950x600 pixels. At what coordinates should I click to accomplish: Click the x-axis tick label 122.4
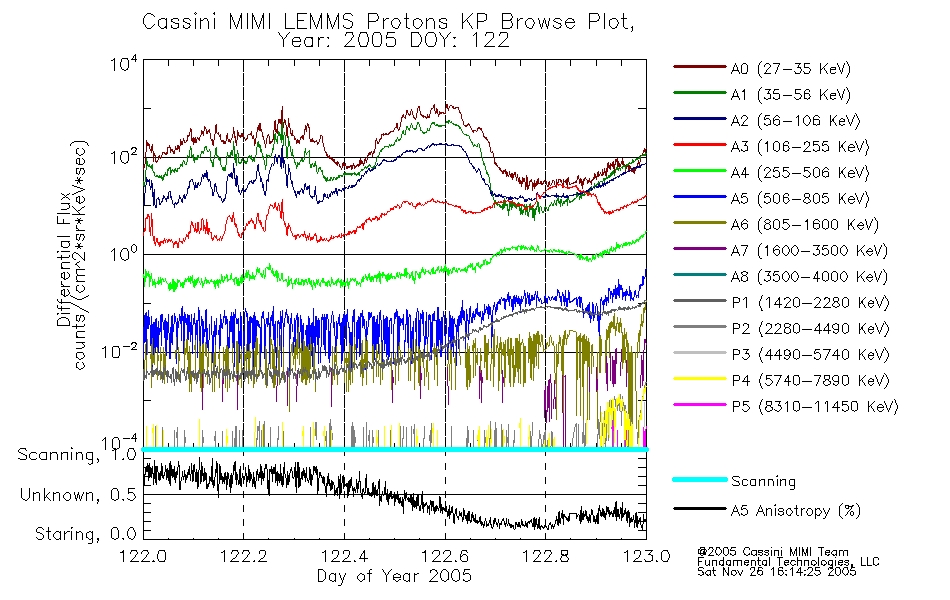[344, 556]
